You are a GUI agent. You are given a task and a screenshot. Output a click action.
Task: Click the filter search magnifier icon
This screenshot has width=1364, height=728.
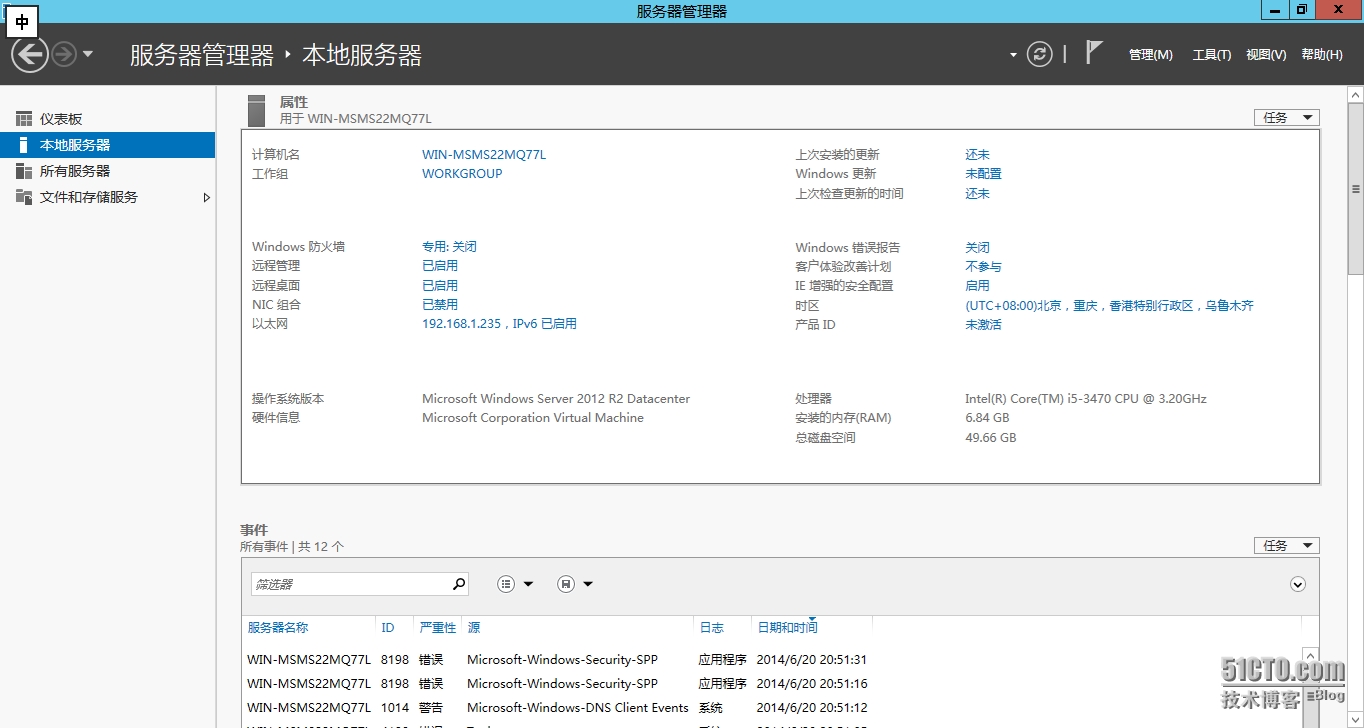coord(459,584)
